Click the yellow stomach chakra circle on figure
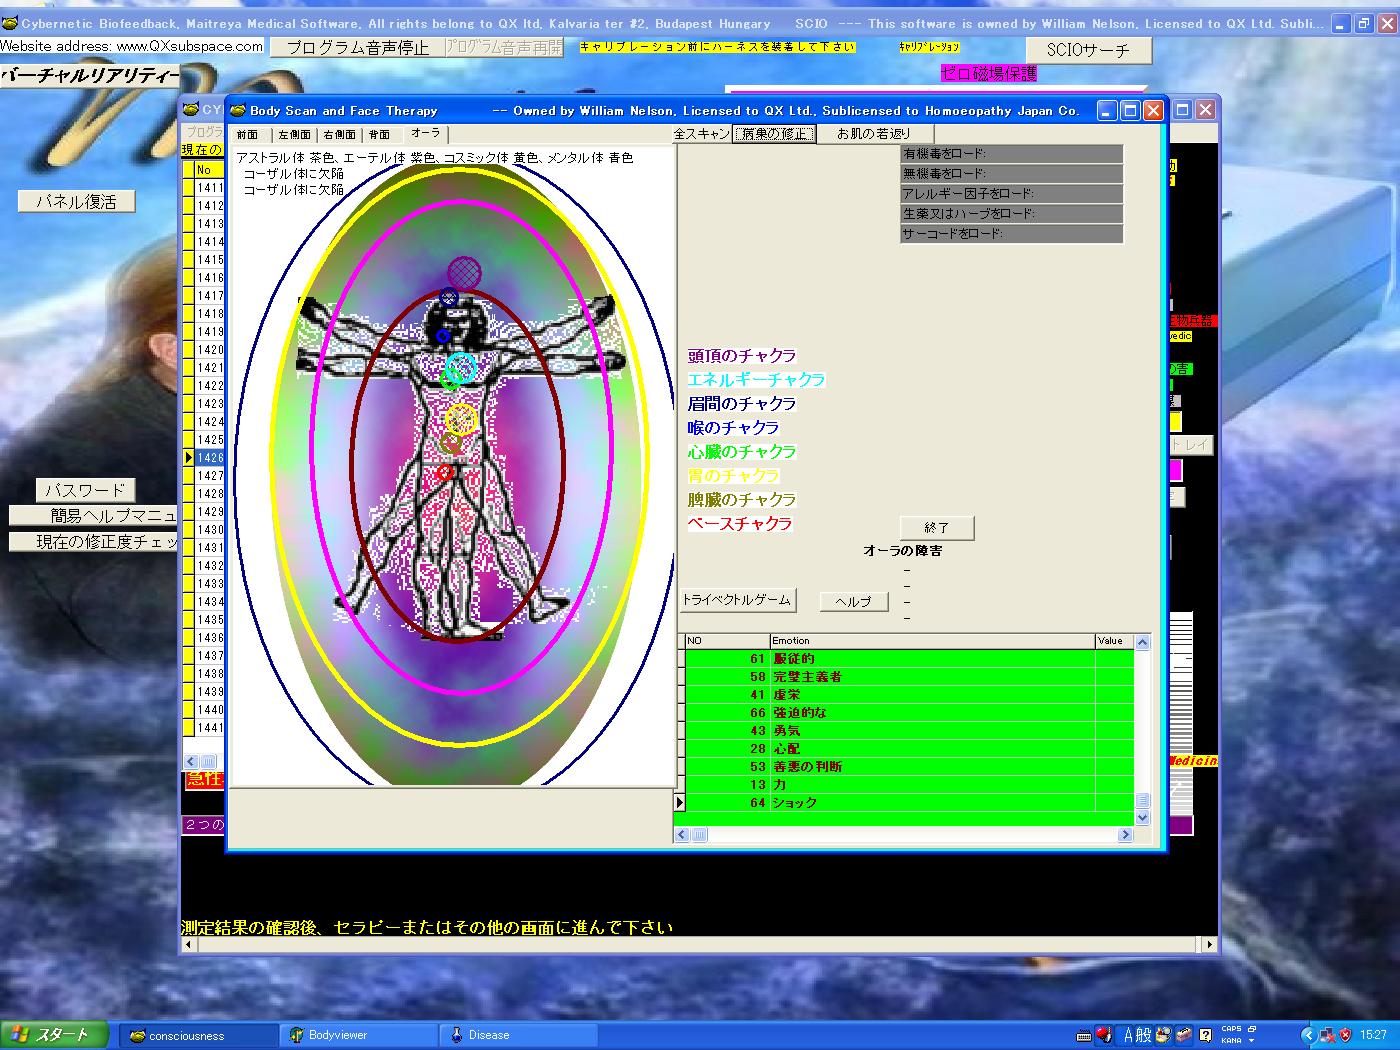This screenshot has width=1400, height=1050. (461, 419)
